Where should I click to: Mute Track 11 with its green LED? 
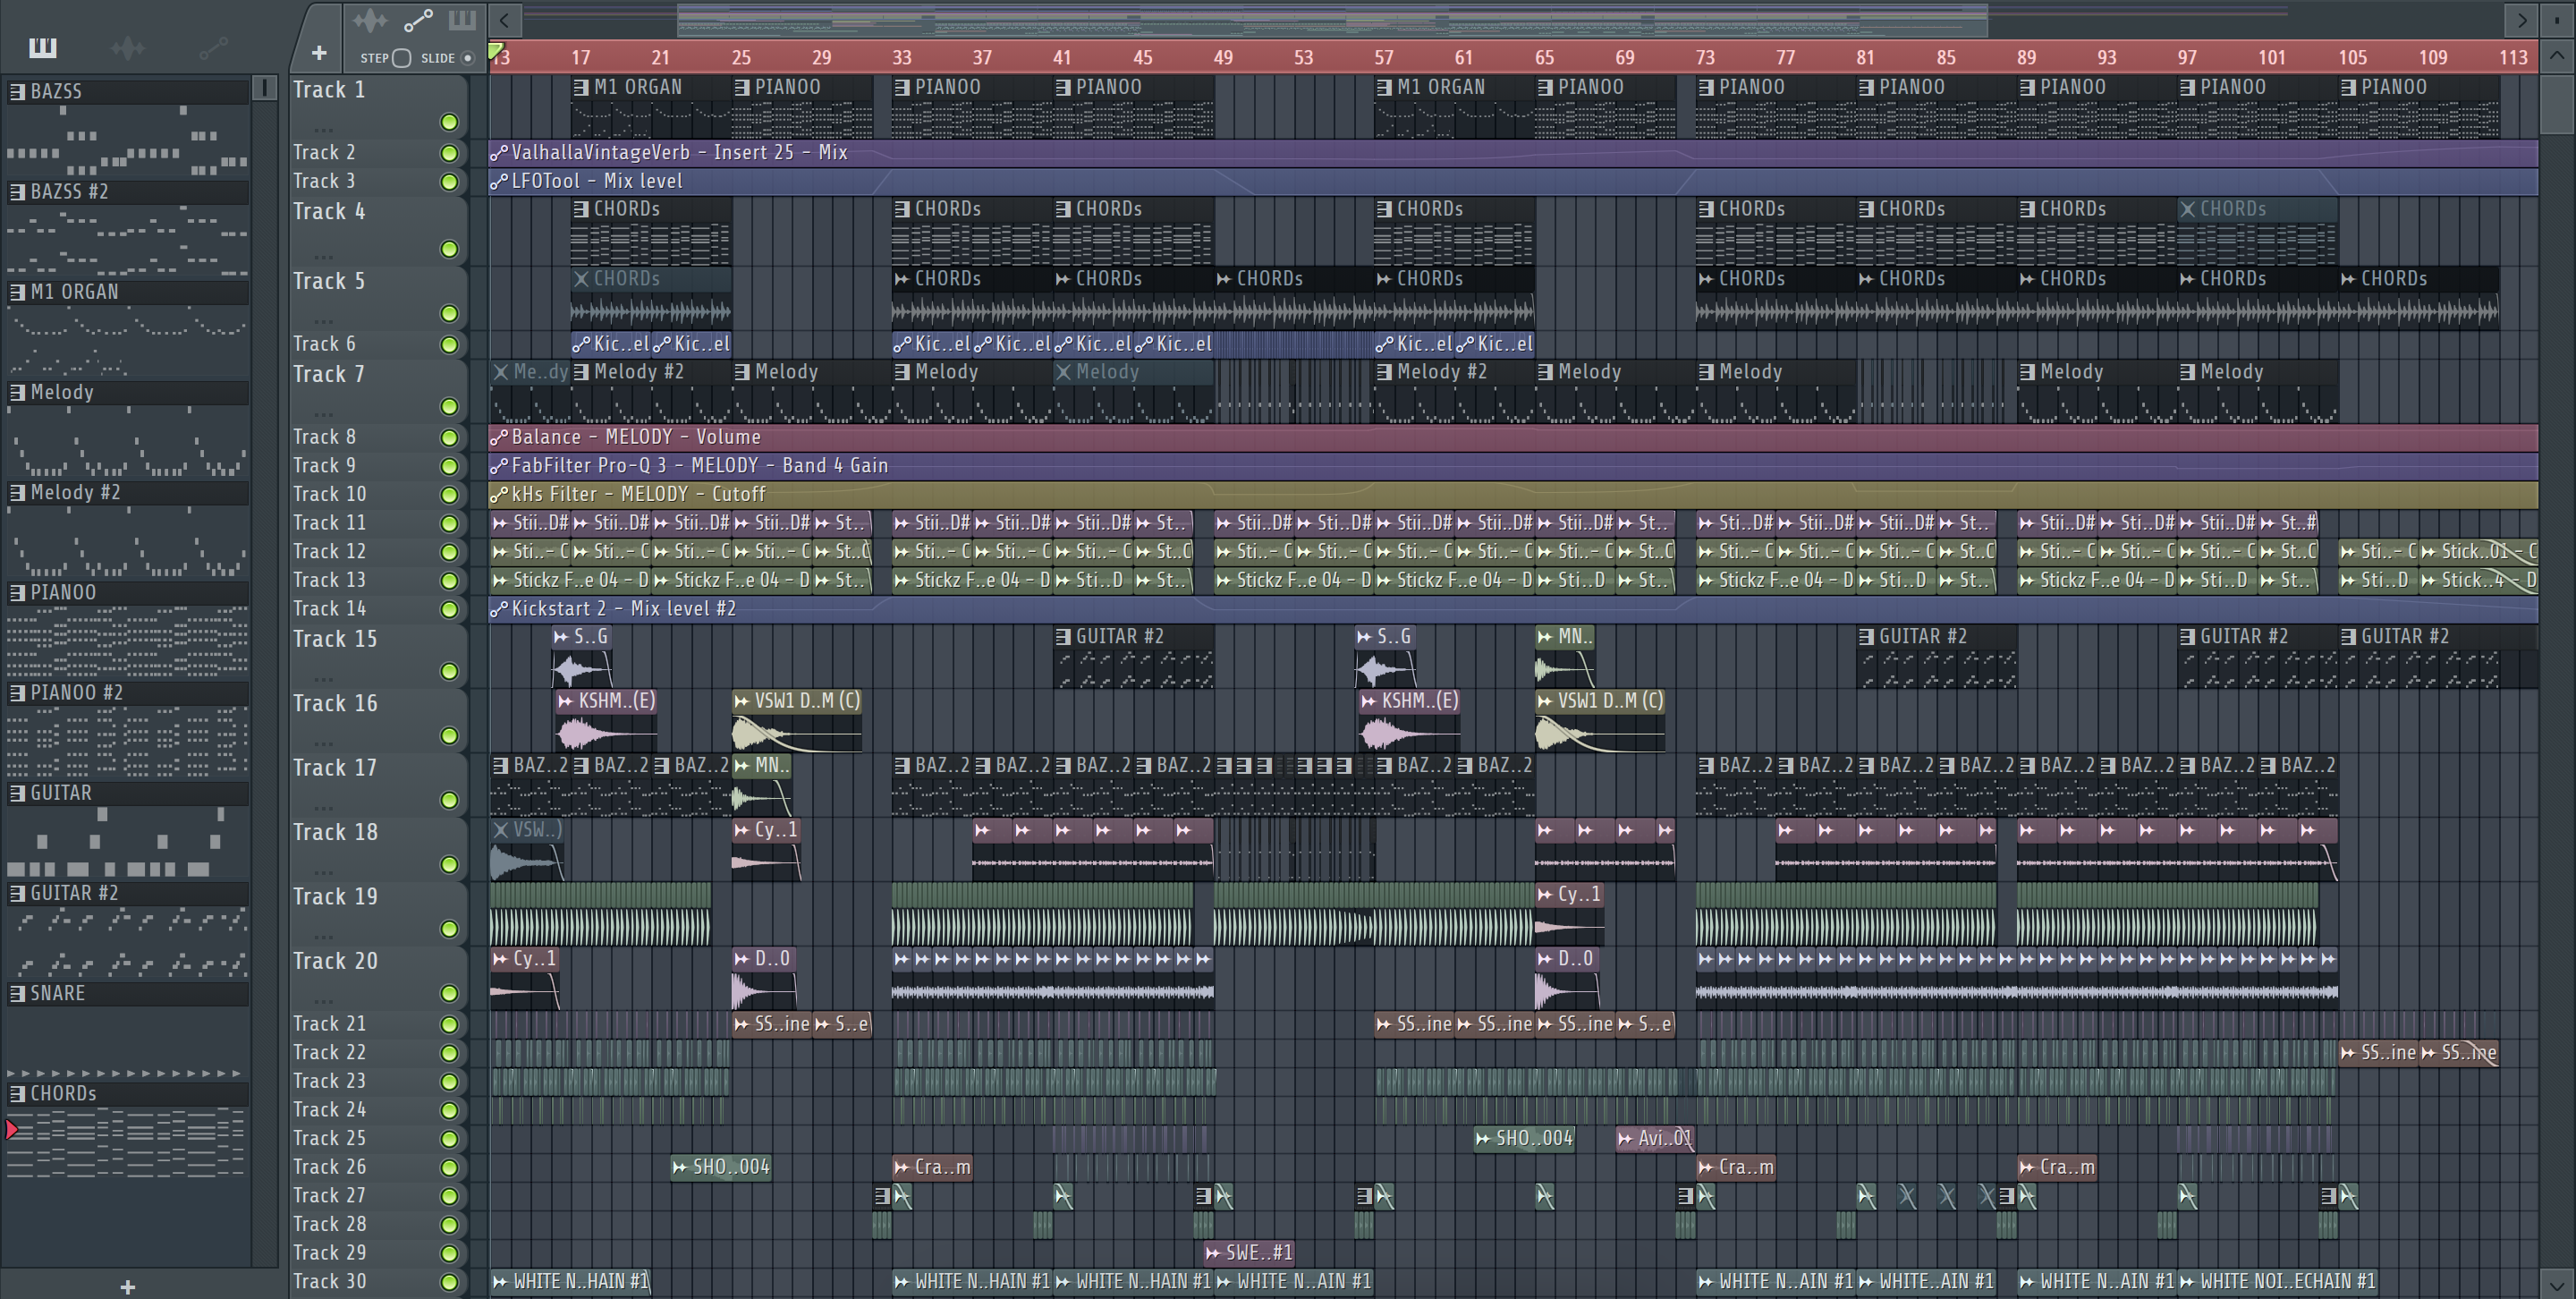pyautogui.click(x=449, y=524)
